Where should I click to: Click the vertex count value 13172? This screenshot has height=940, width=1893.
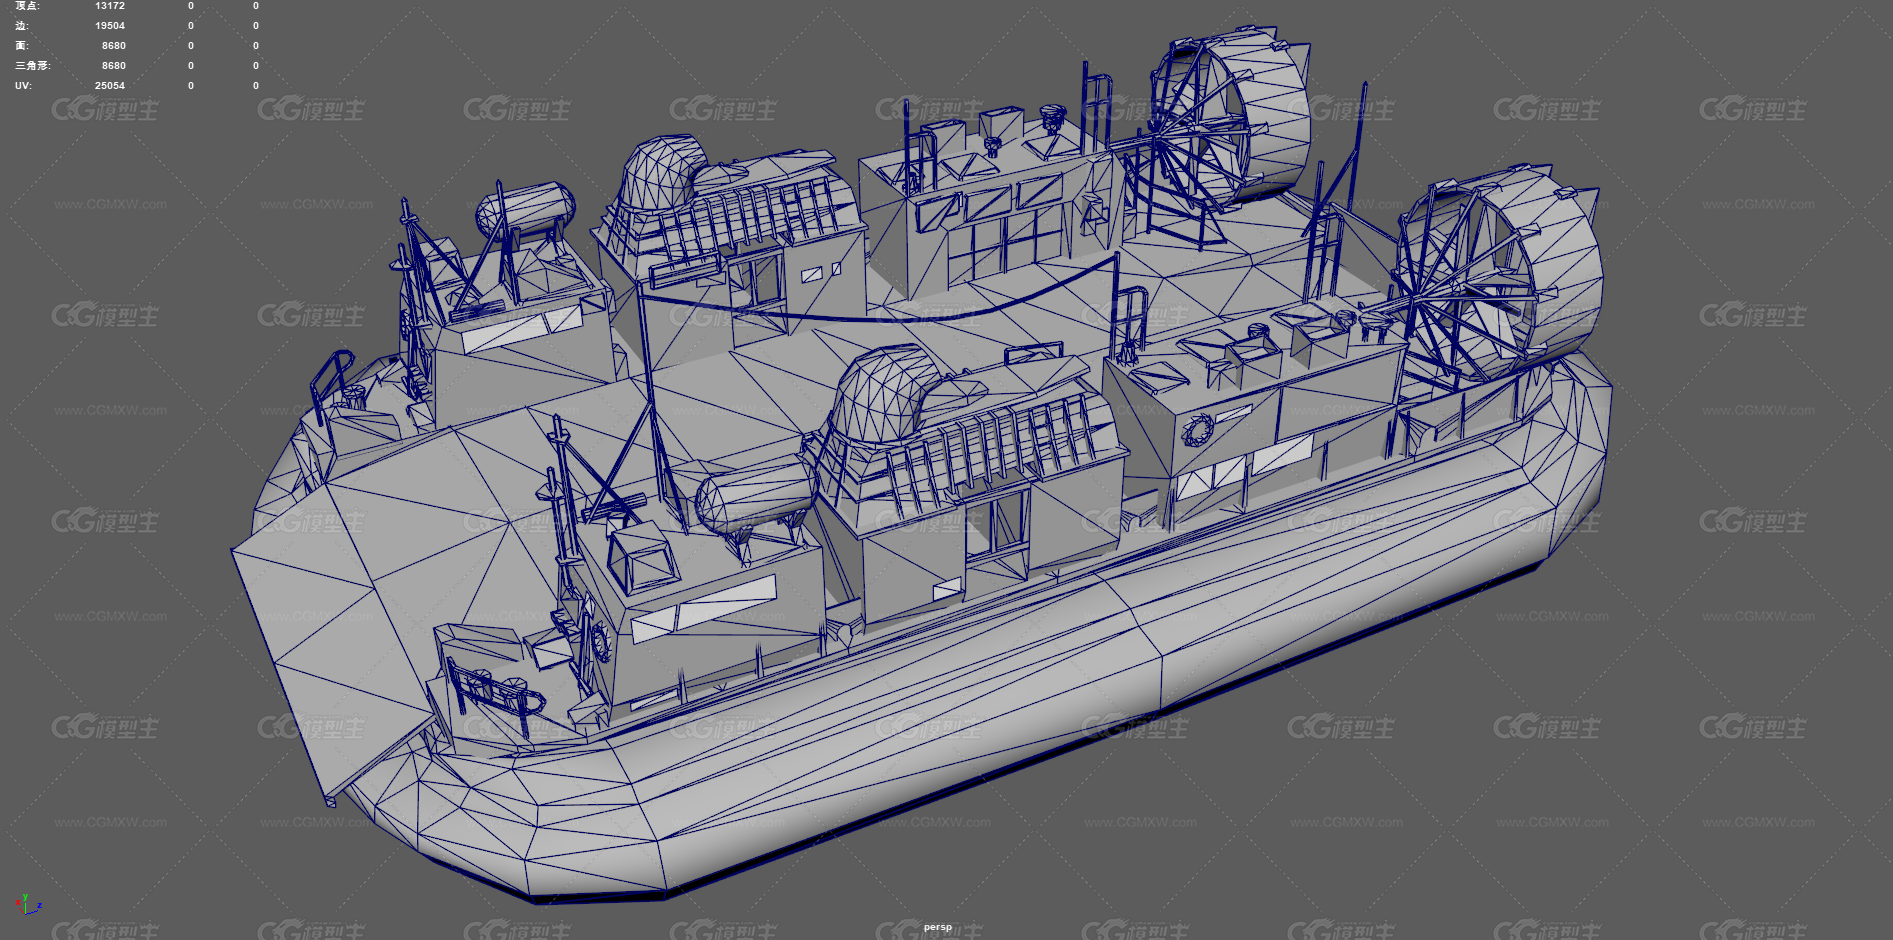coord(110,6)
